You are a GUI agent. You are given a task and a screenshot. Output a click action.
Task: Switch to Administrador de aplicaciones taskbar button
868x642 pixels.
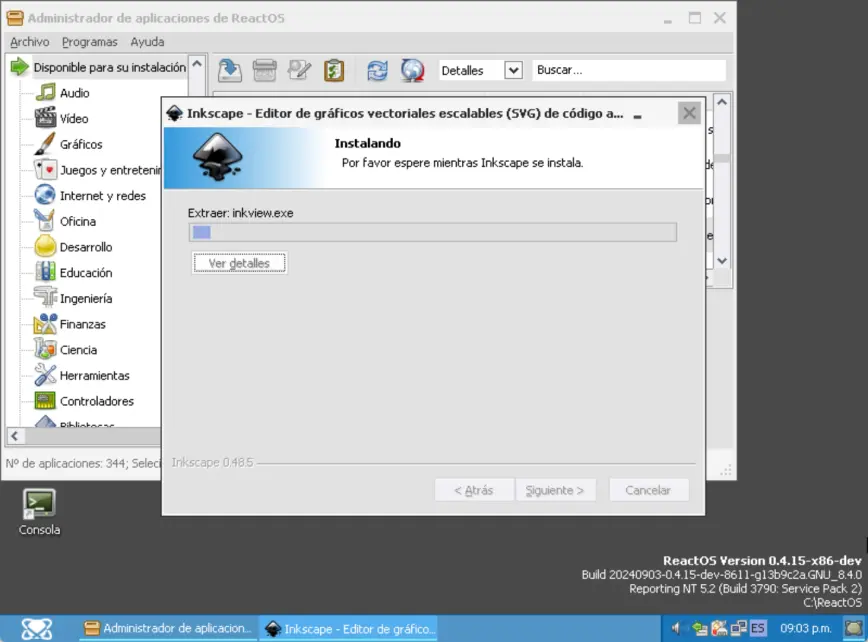tap(168, 629)
